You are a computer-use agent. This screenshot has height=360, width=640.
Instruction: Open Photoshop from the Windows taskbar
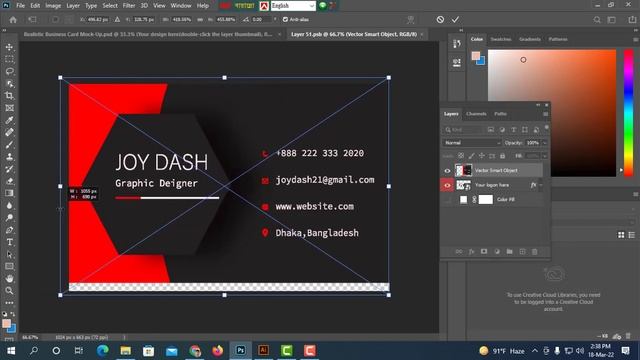pos(240,351)
